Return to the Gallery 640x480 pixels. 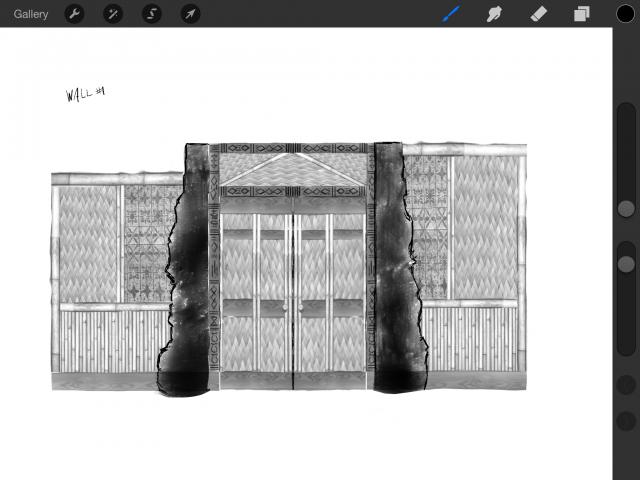coord(31,14)
